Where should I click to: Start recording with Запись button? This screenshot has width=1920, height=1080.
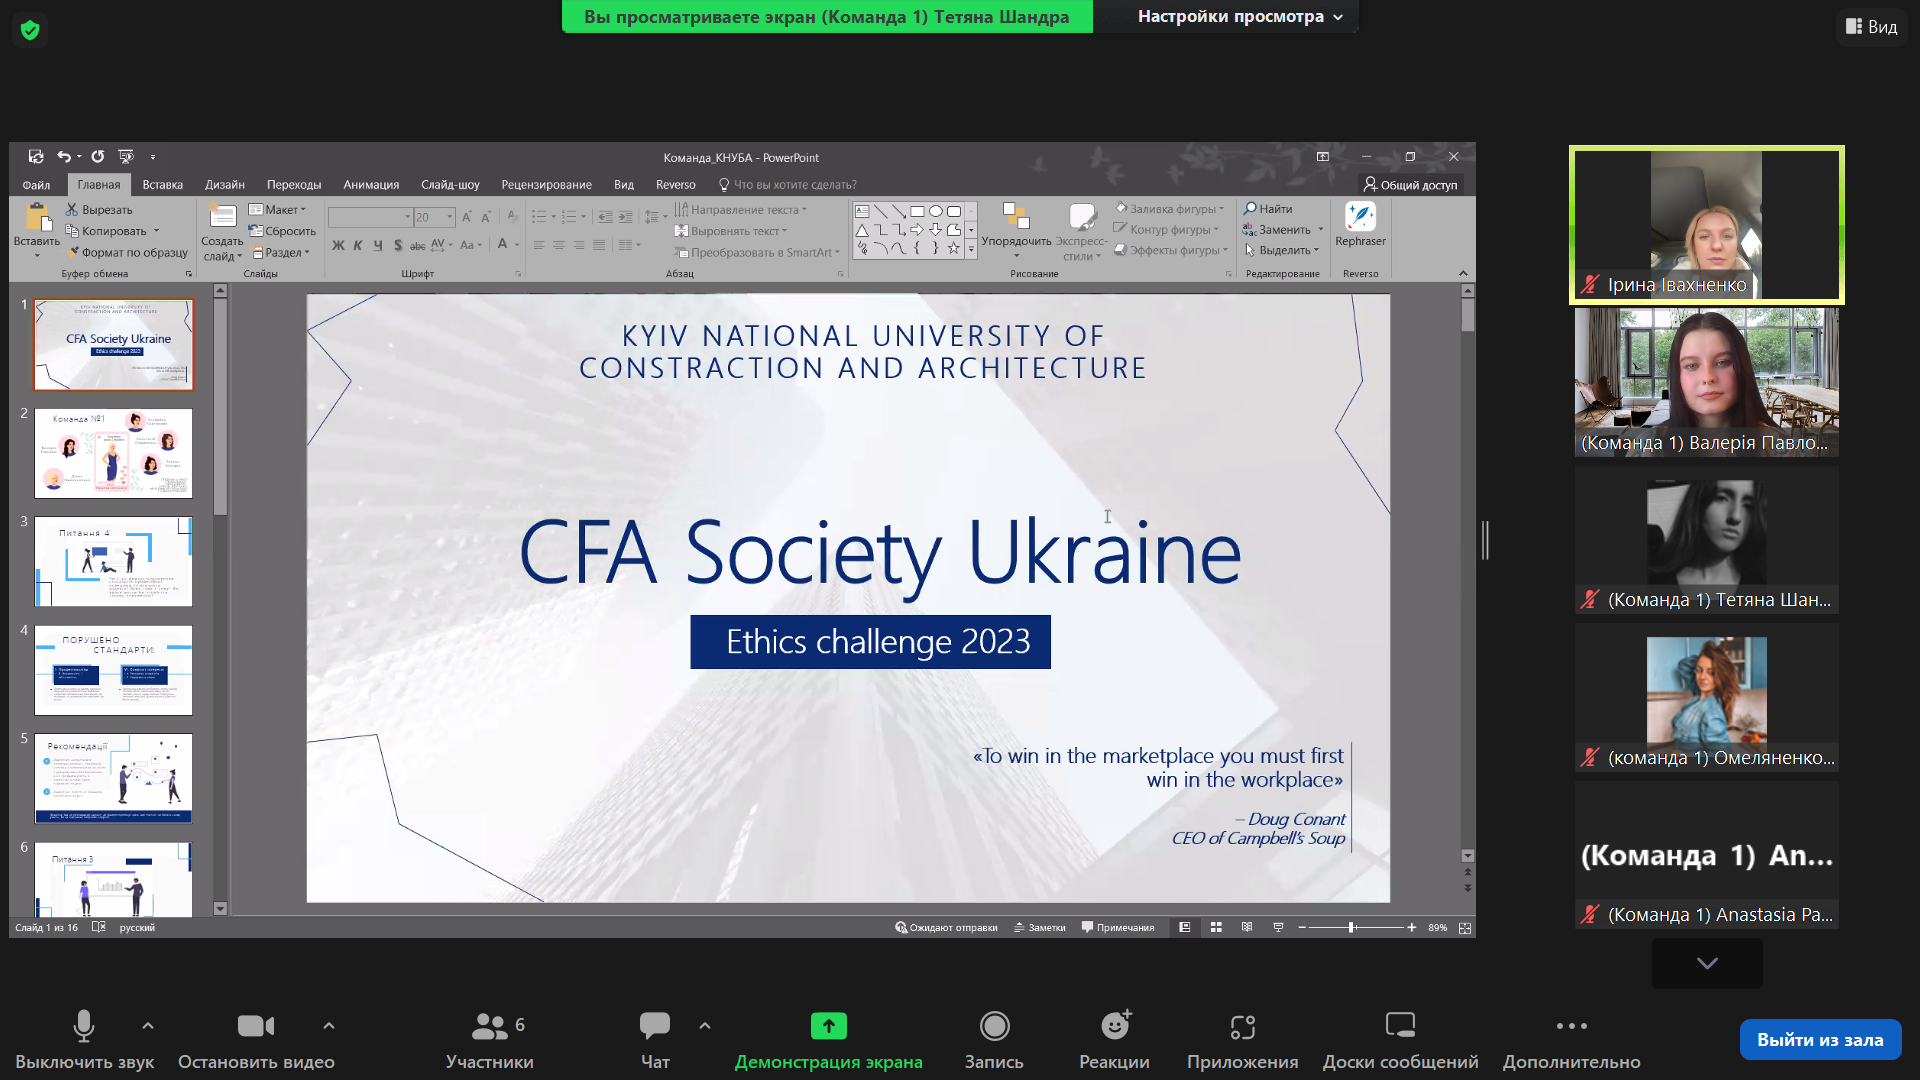pos(994,1040)
